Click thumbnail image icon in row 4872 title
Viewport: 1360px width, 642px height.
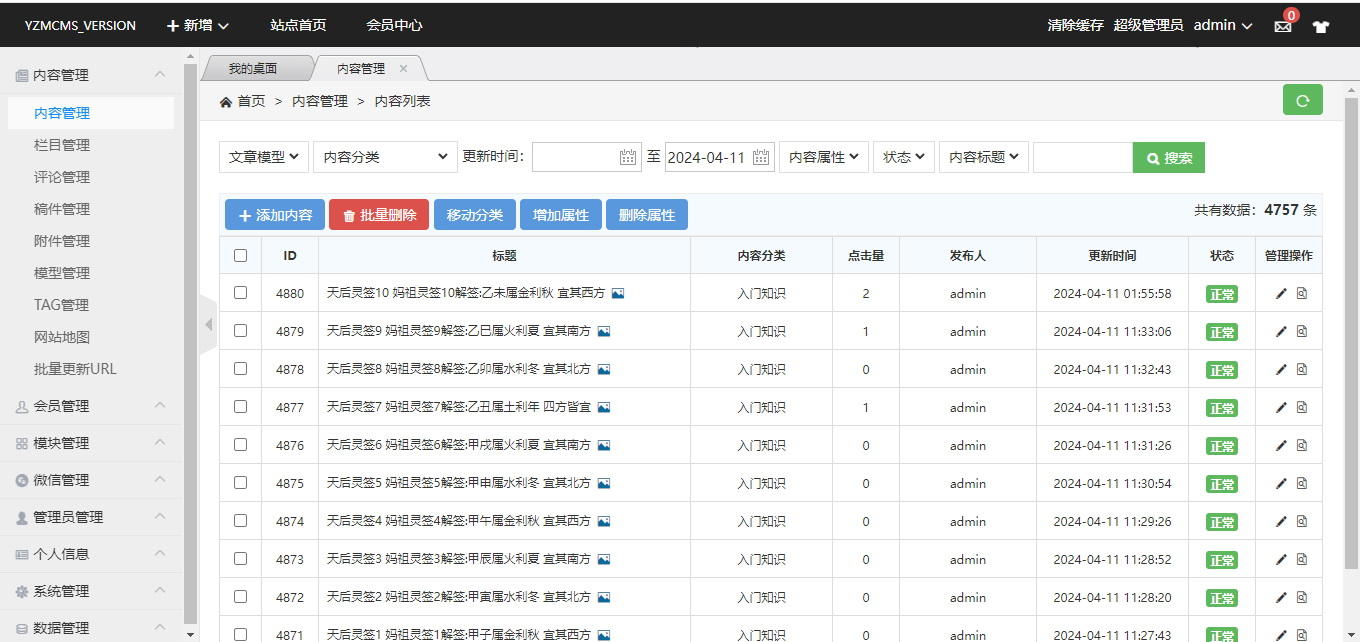(603, 597)
